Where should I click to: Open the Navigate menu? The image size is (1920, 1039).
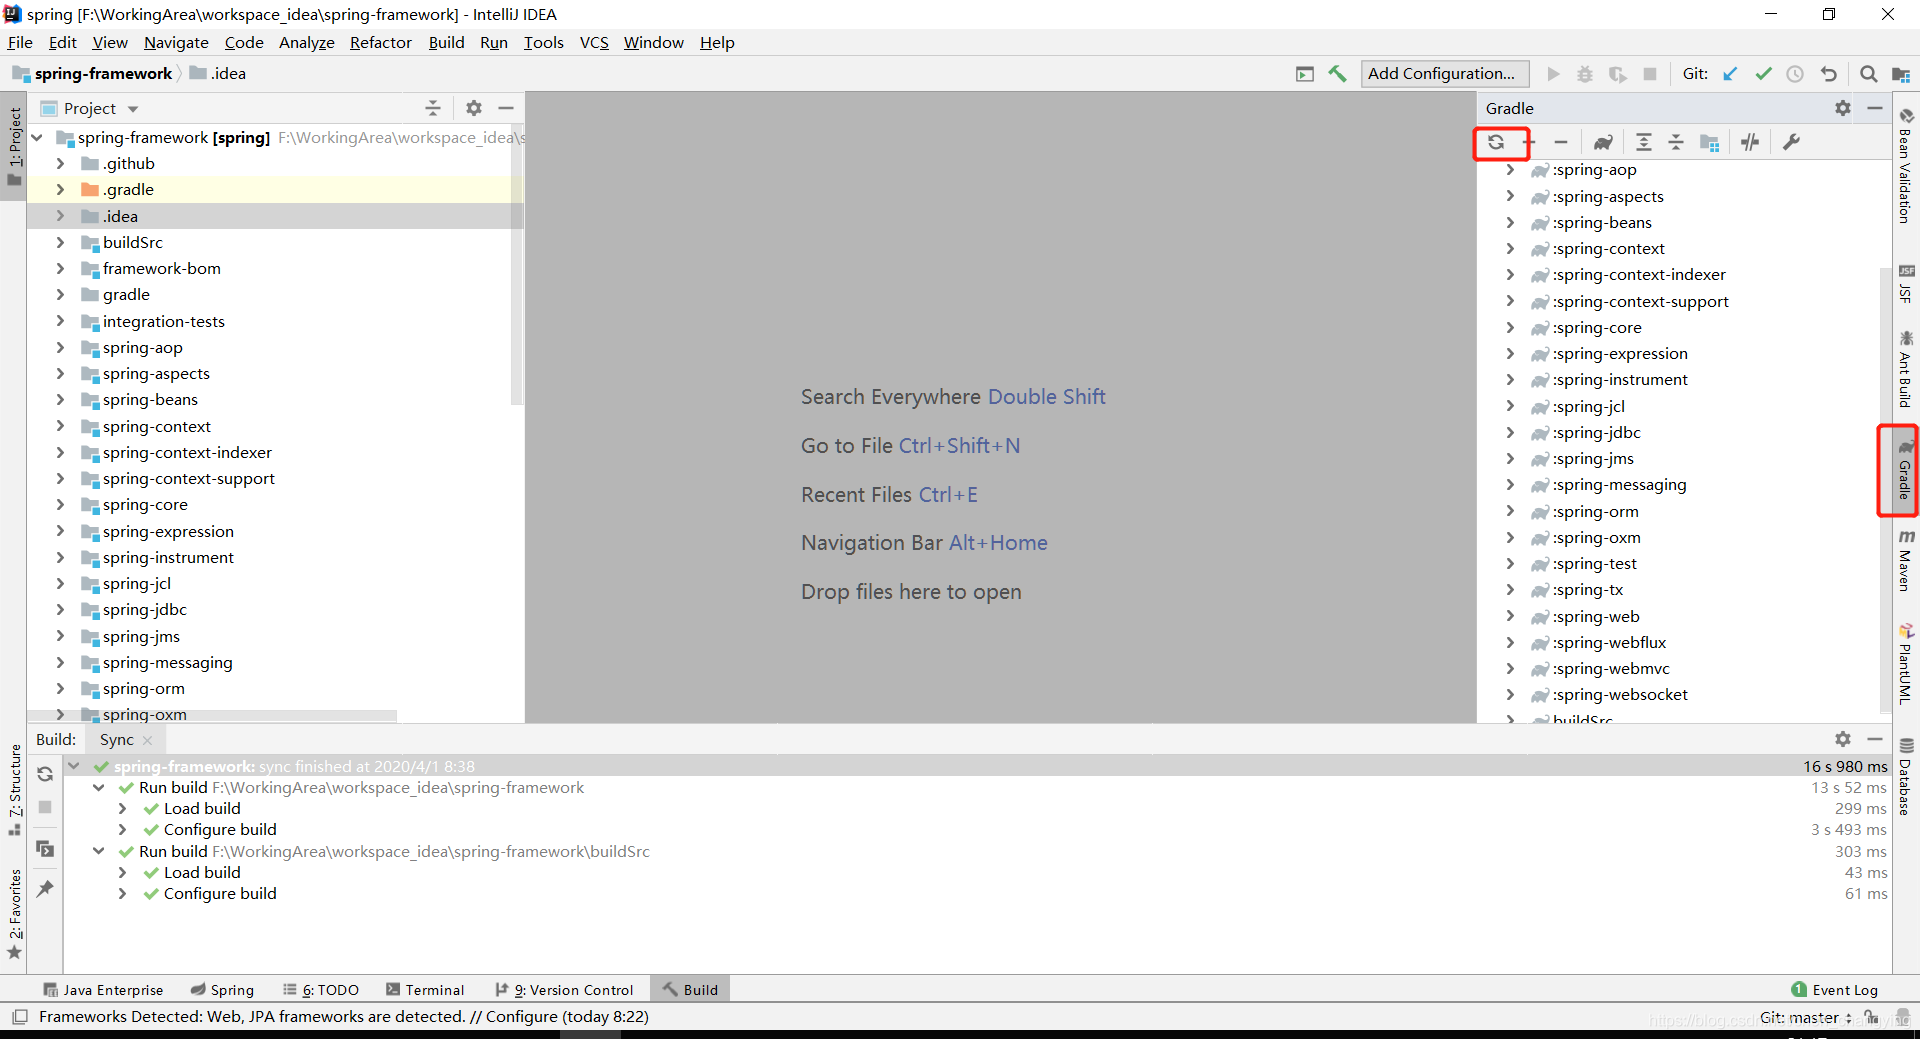(x=176, y=43)
